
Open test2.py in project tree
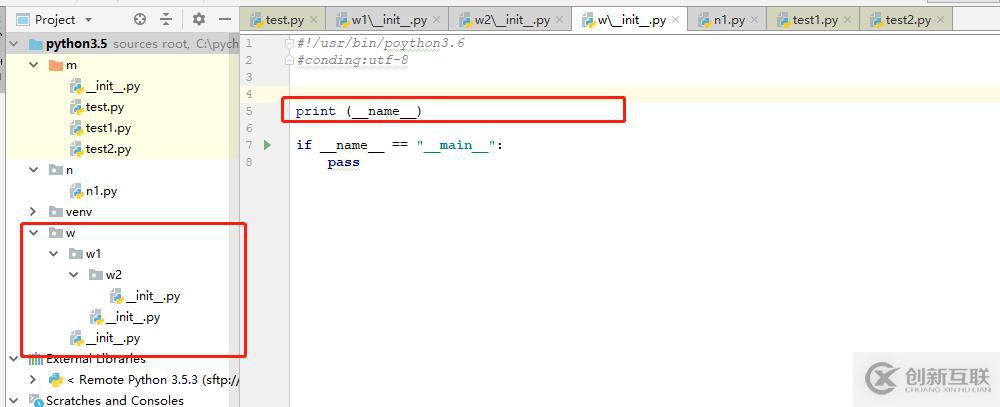coord(108,149)
